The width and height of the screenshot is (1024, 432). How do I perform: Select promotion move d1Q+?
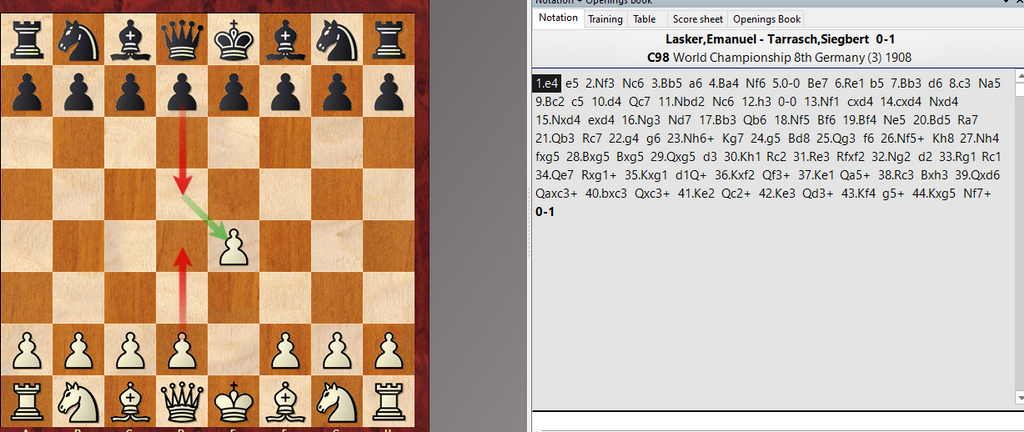[x=690, y=175]
